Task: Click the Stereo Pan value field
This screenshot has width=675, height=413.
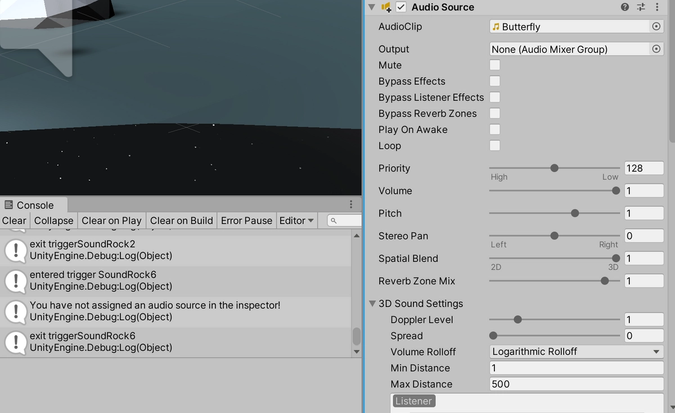Action: click(644, 236)
